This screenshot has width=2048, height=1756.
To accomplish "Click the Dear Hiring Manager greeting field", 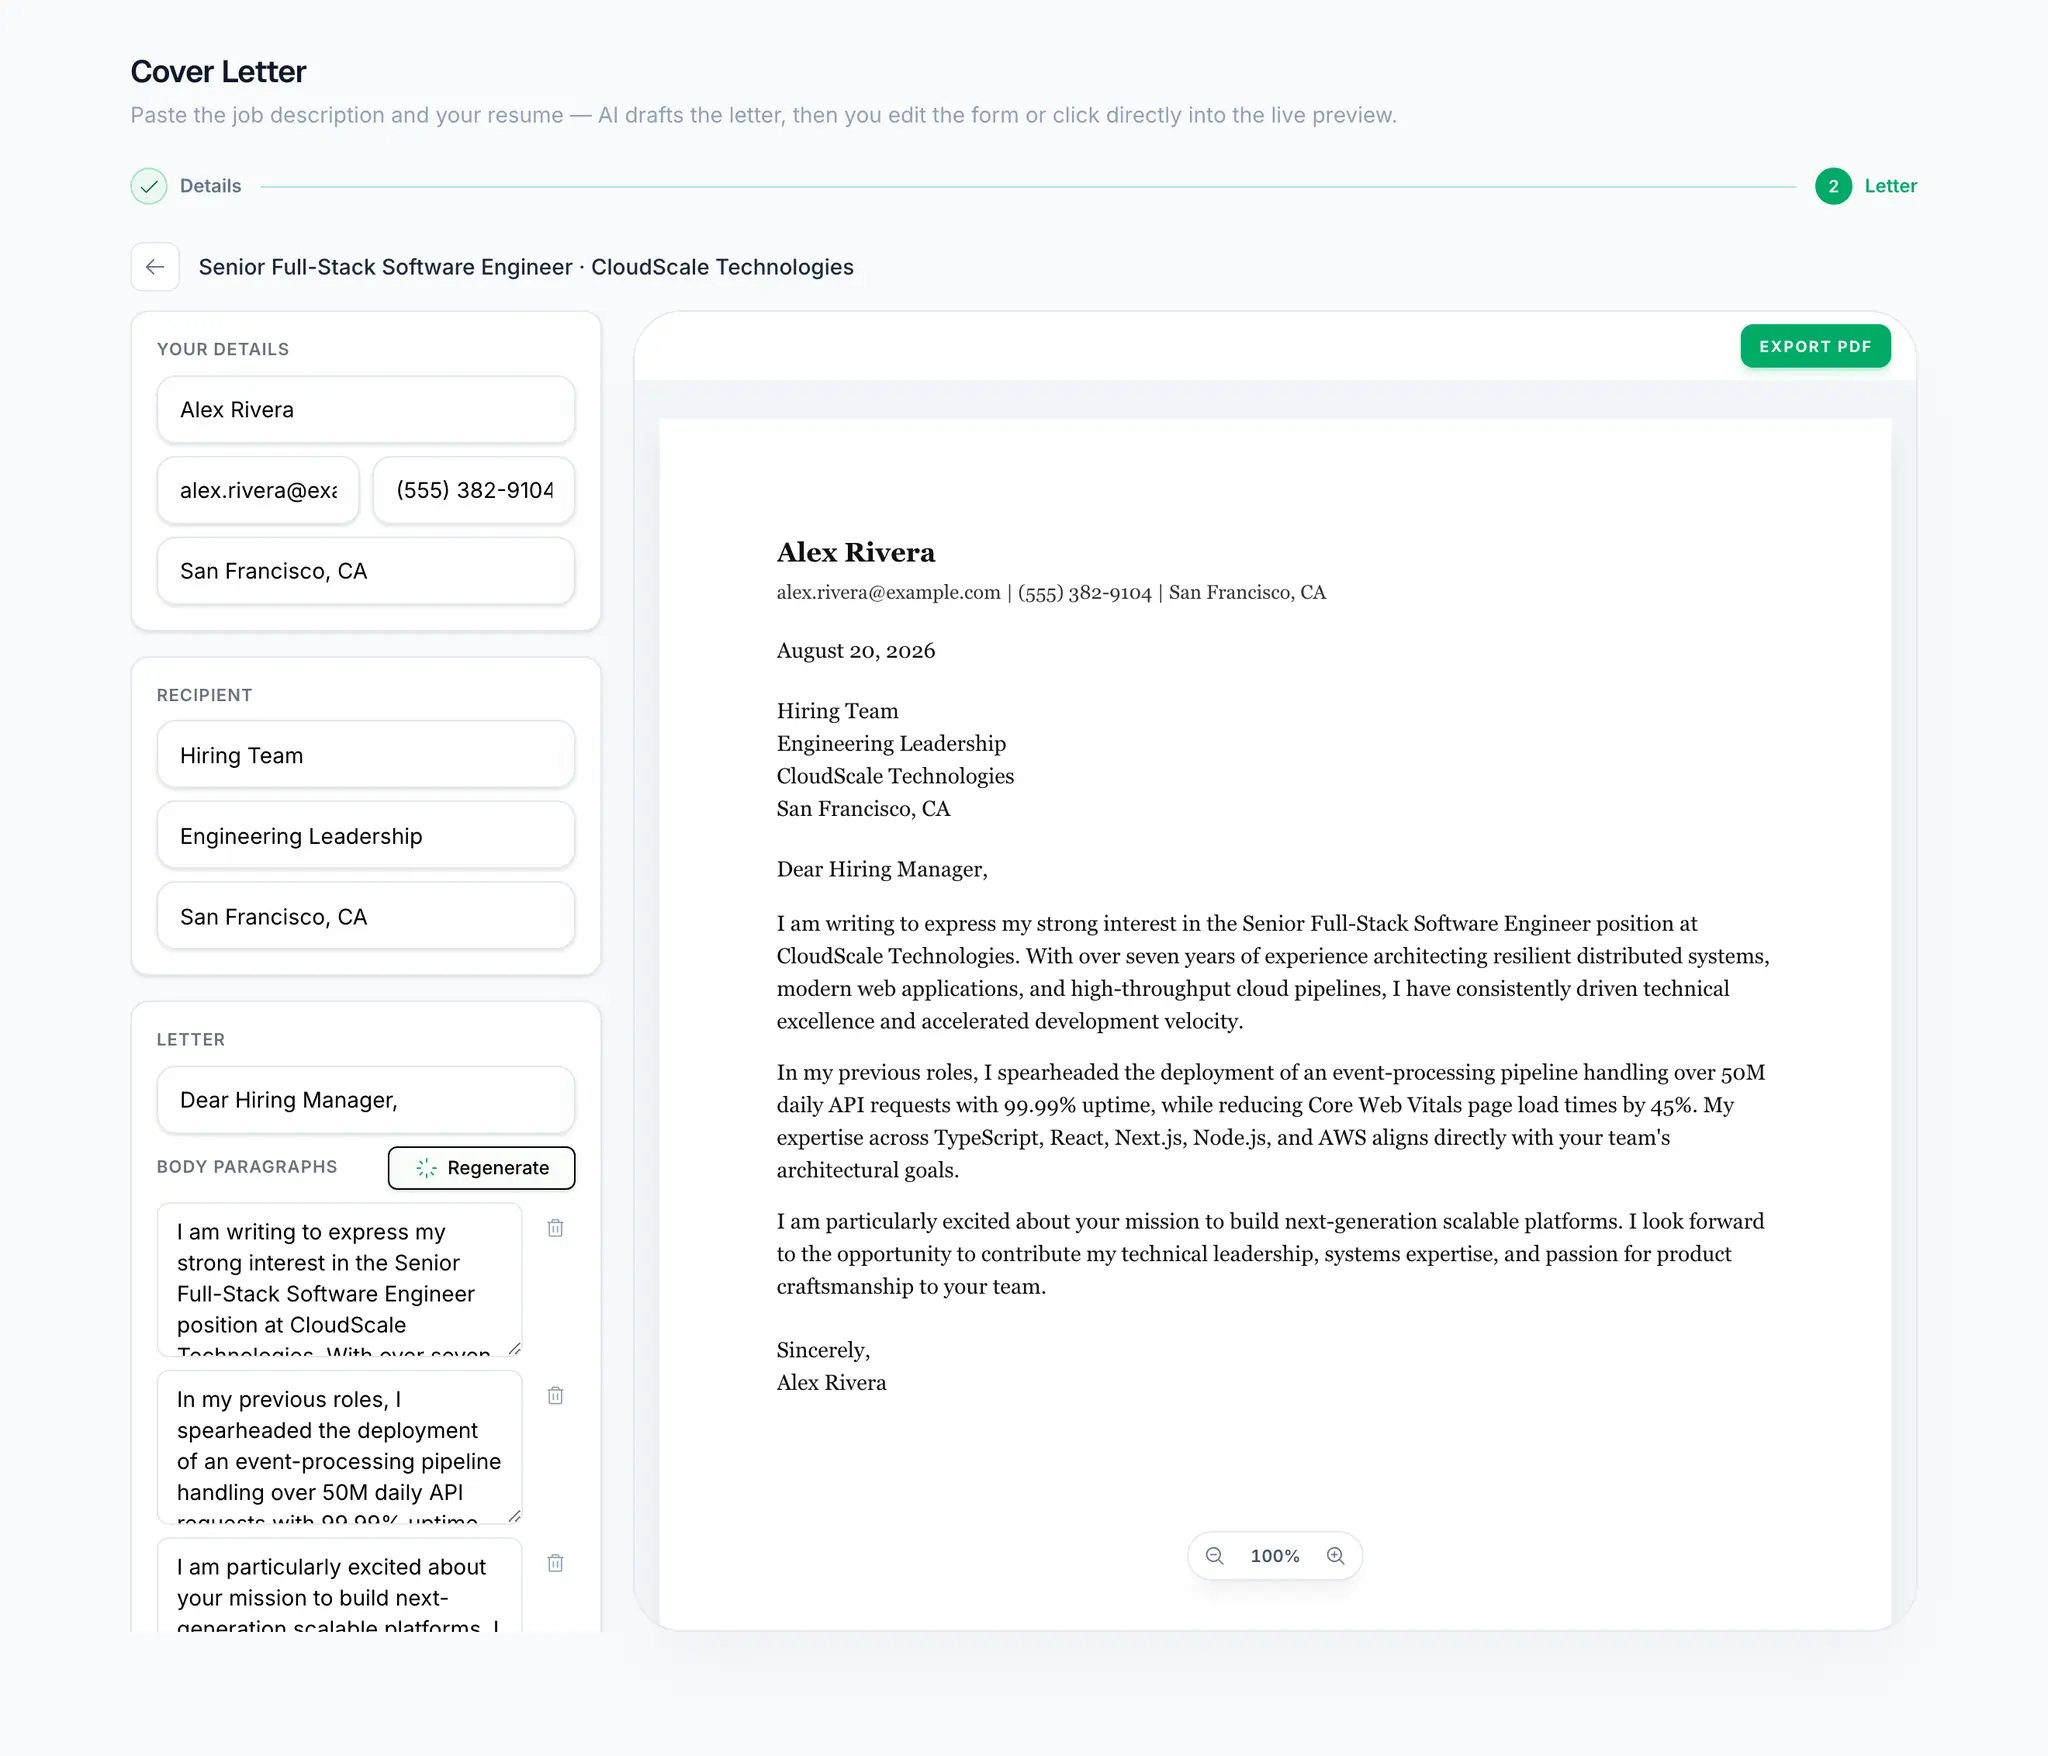I will pos(366,1100).
